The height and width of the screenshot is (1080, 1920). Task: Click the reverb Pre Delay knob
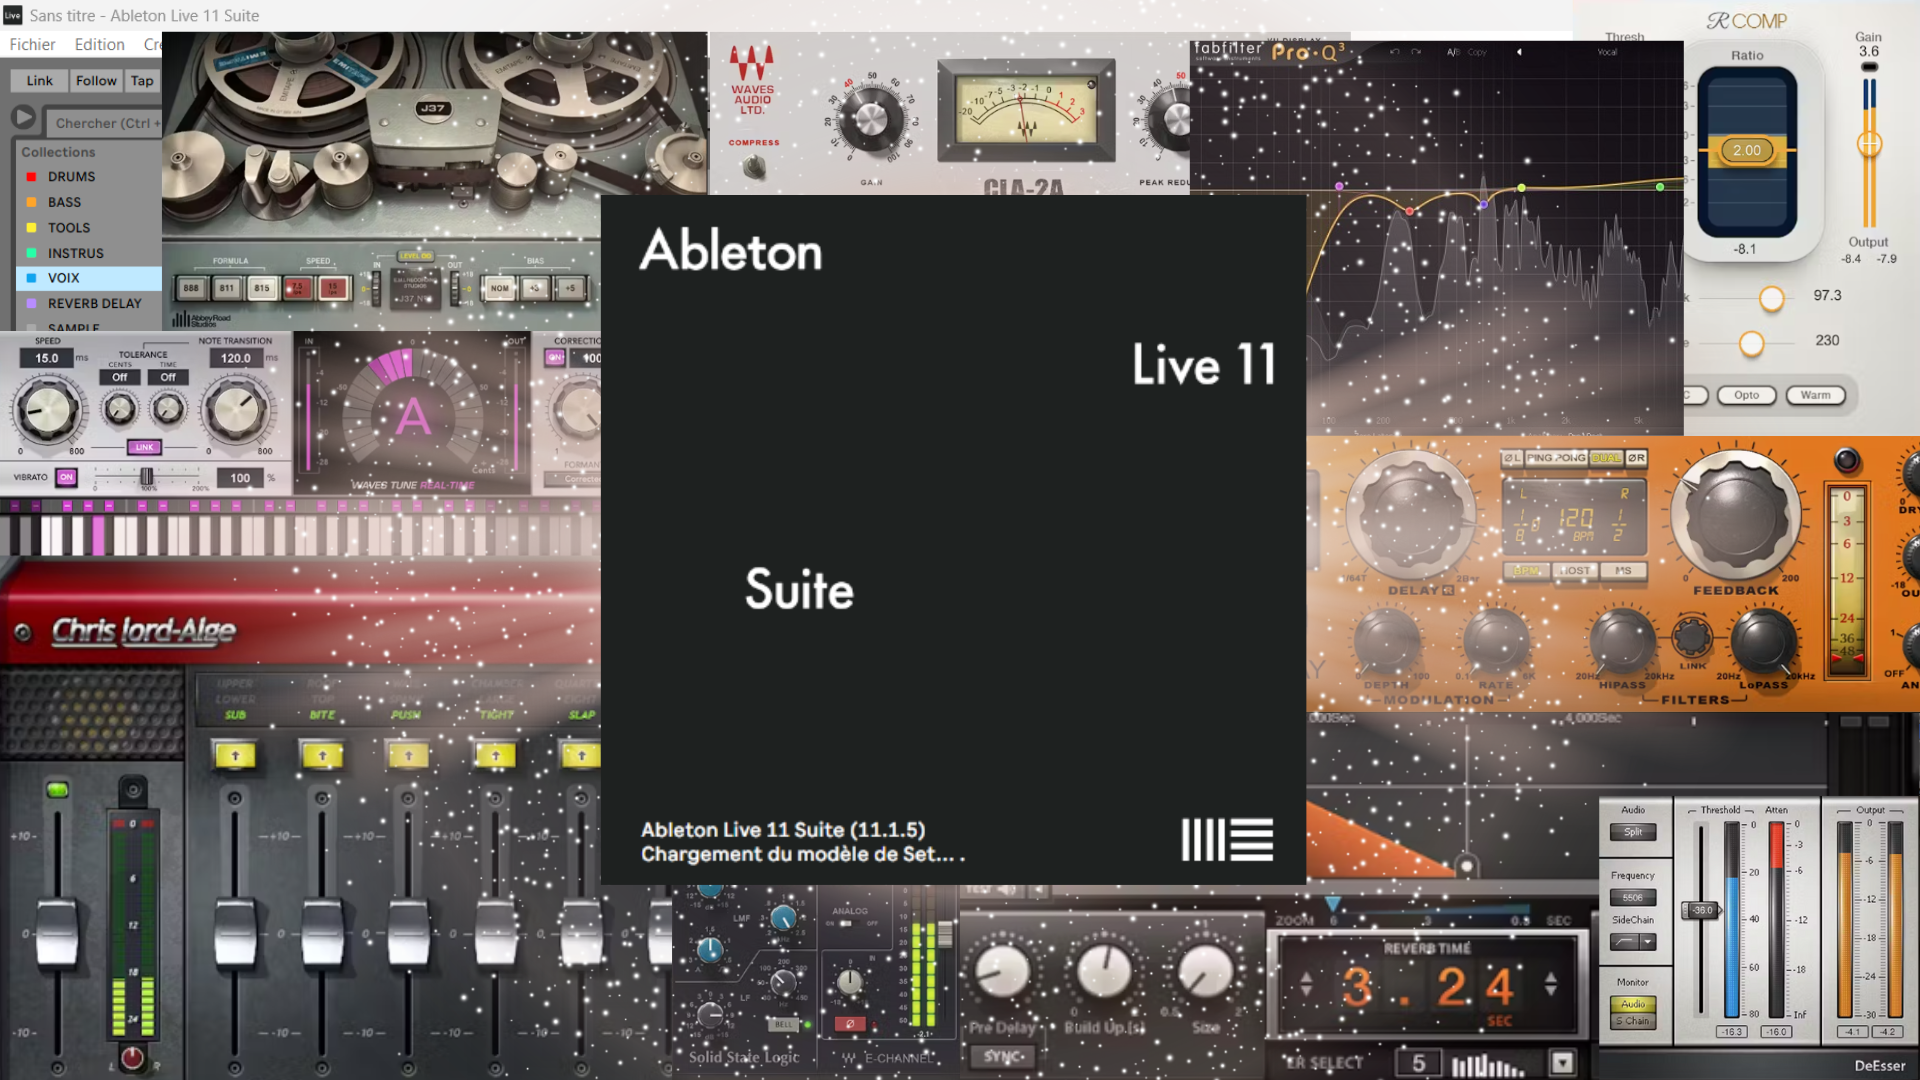coord(1001,973)
